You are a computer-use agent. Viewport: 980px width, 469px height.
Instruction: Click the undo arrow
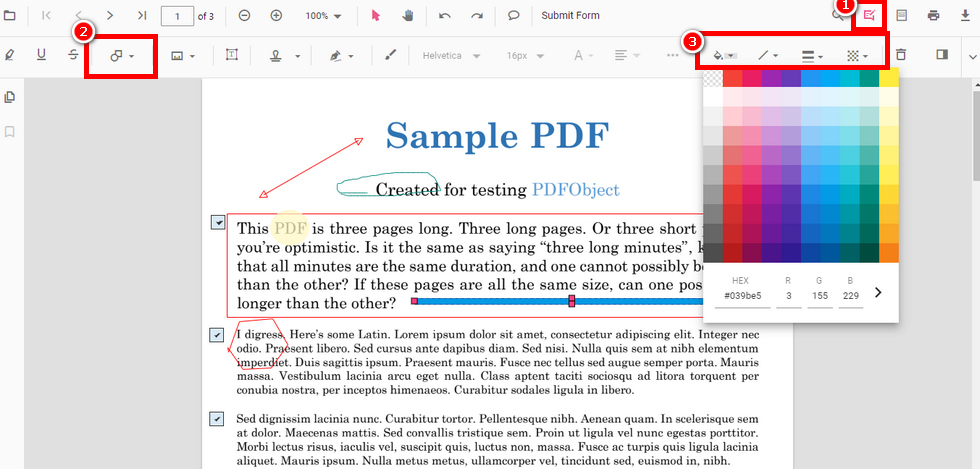[x=445, y=16]
